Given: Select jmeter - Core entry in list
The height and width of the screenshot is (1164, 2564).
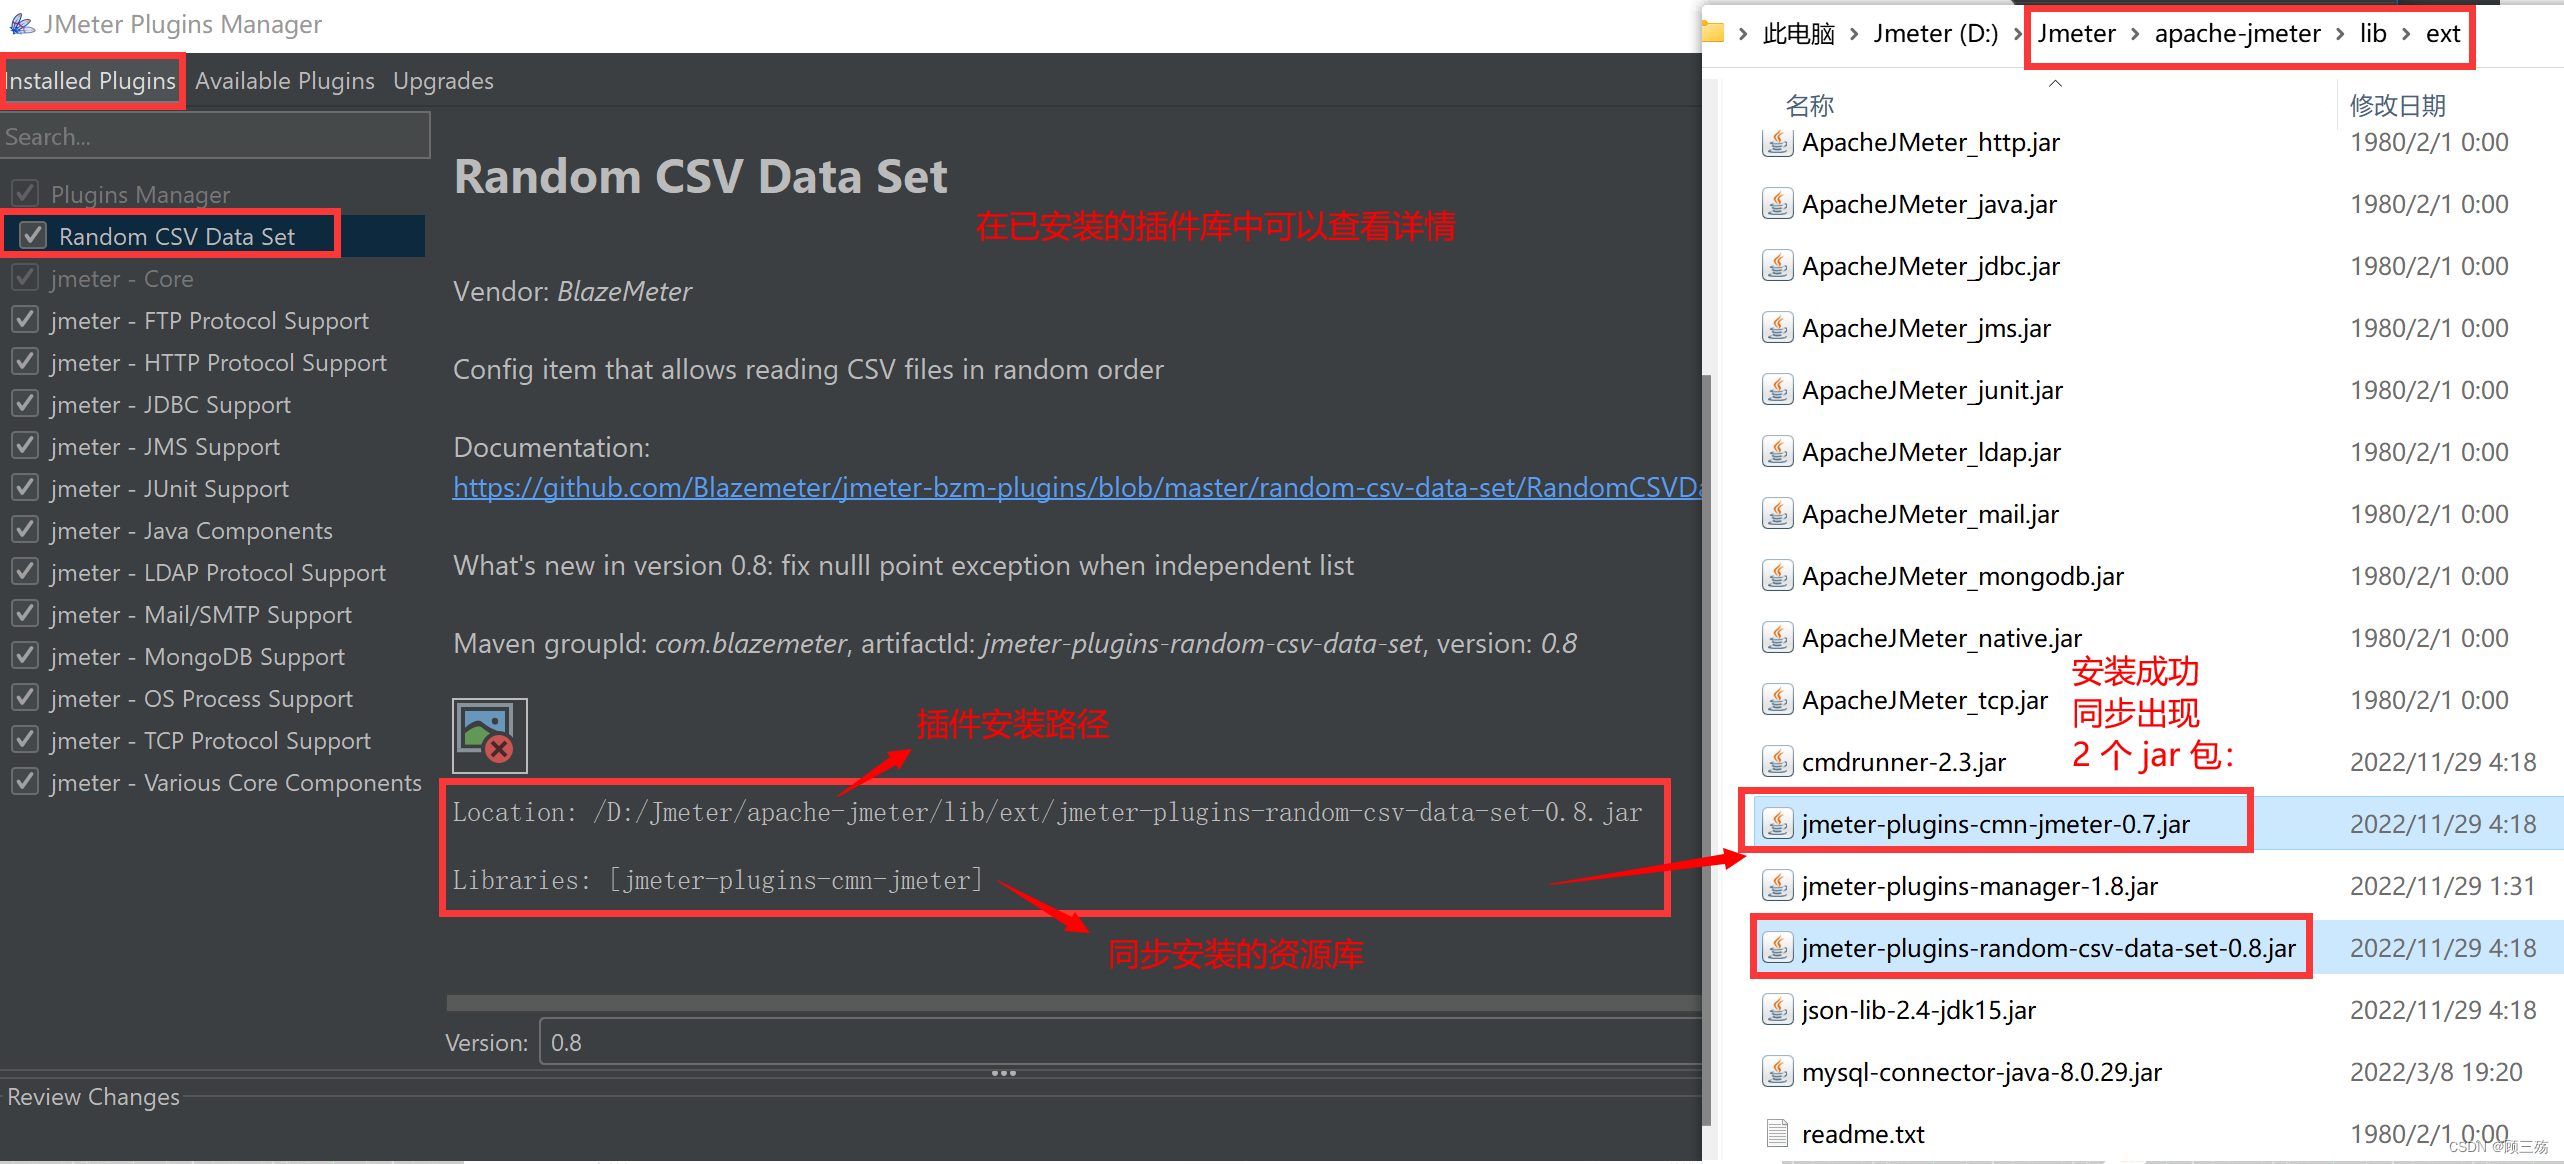Looking at the screenshot, I should pos(121,278).
